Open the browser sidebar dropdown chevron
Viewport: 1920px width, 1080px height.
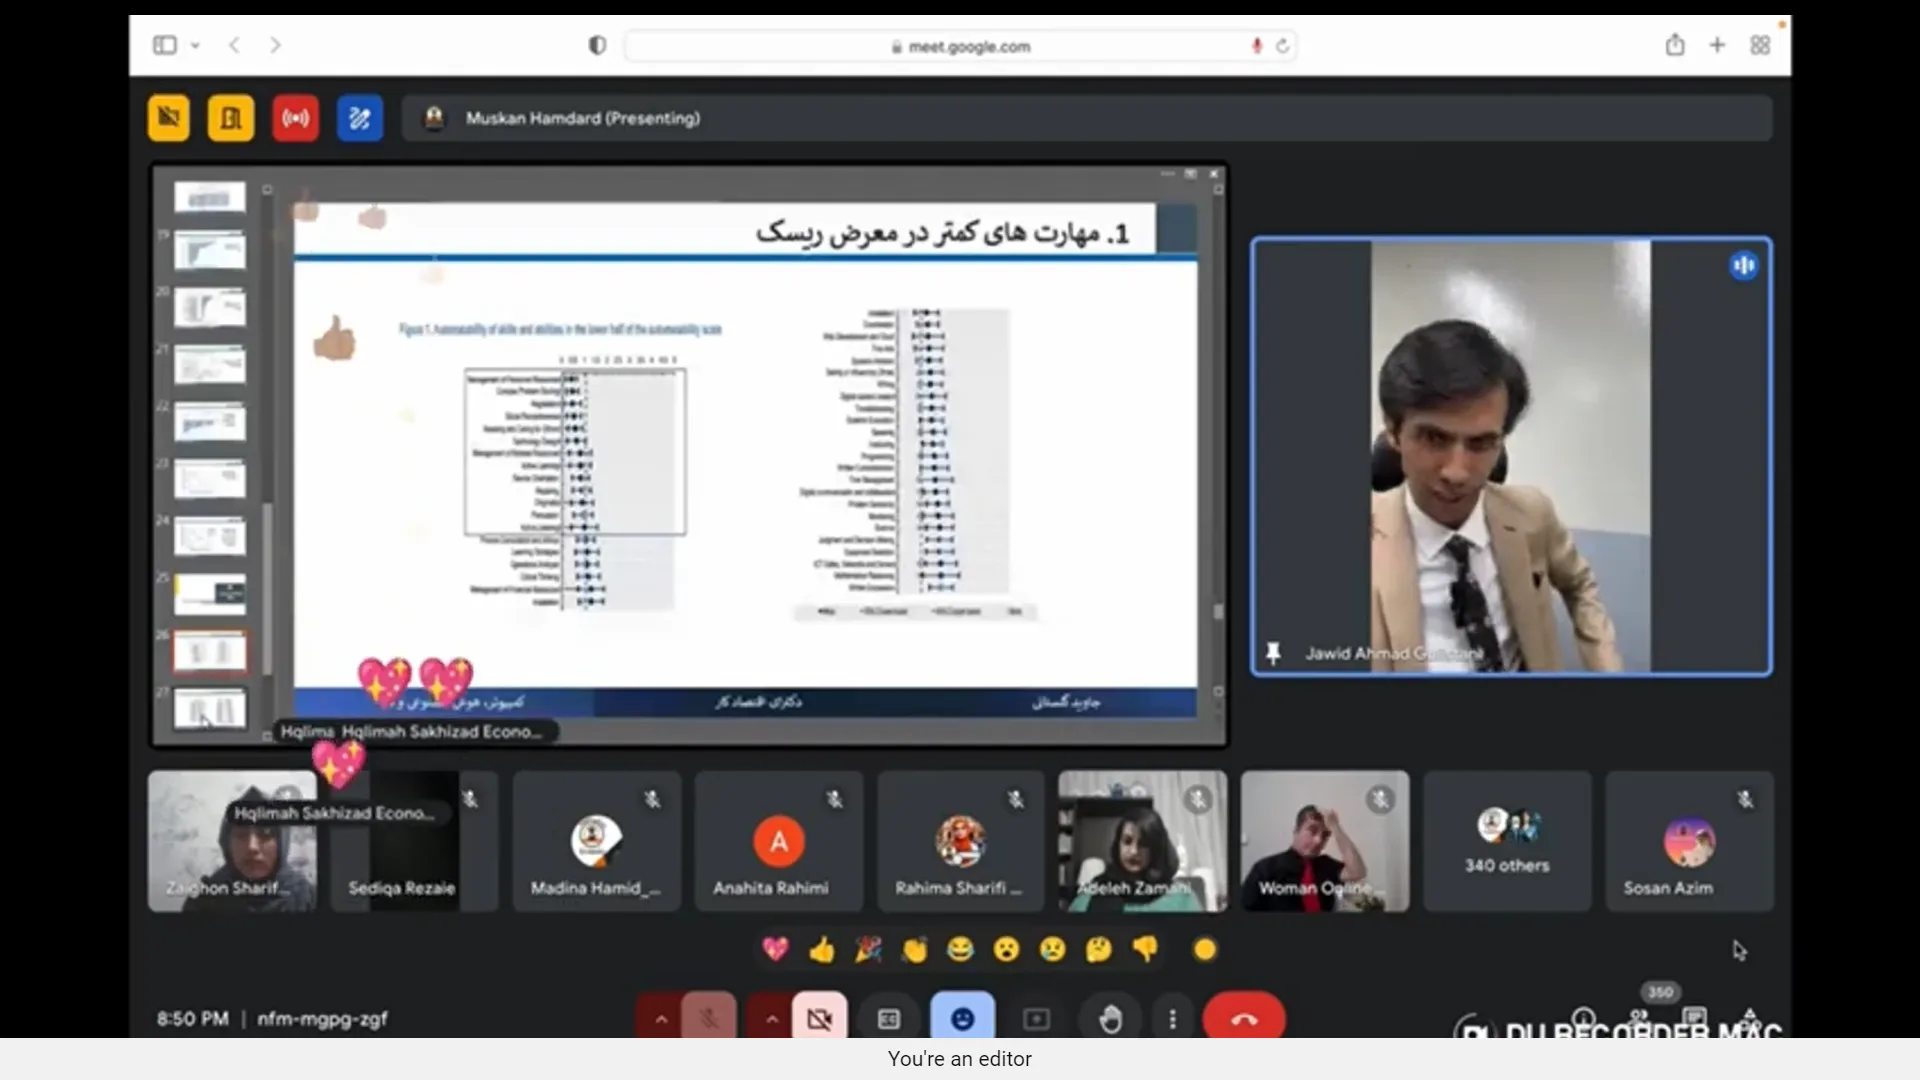tap(195, 45)
